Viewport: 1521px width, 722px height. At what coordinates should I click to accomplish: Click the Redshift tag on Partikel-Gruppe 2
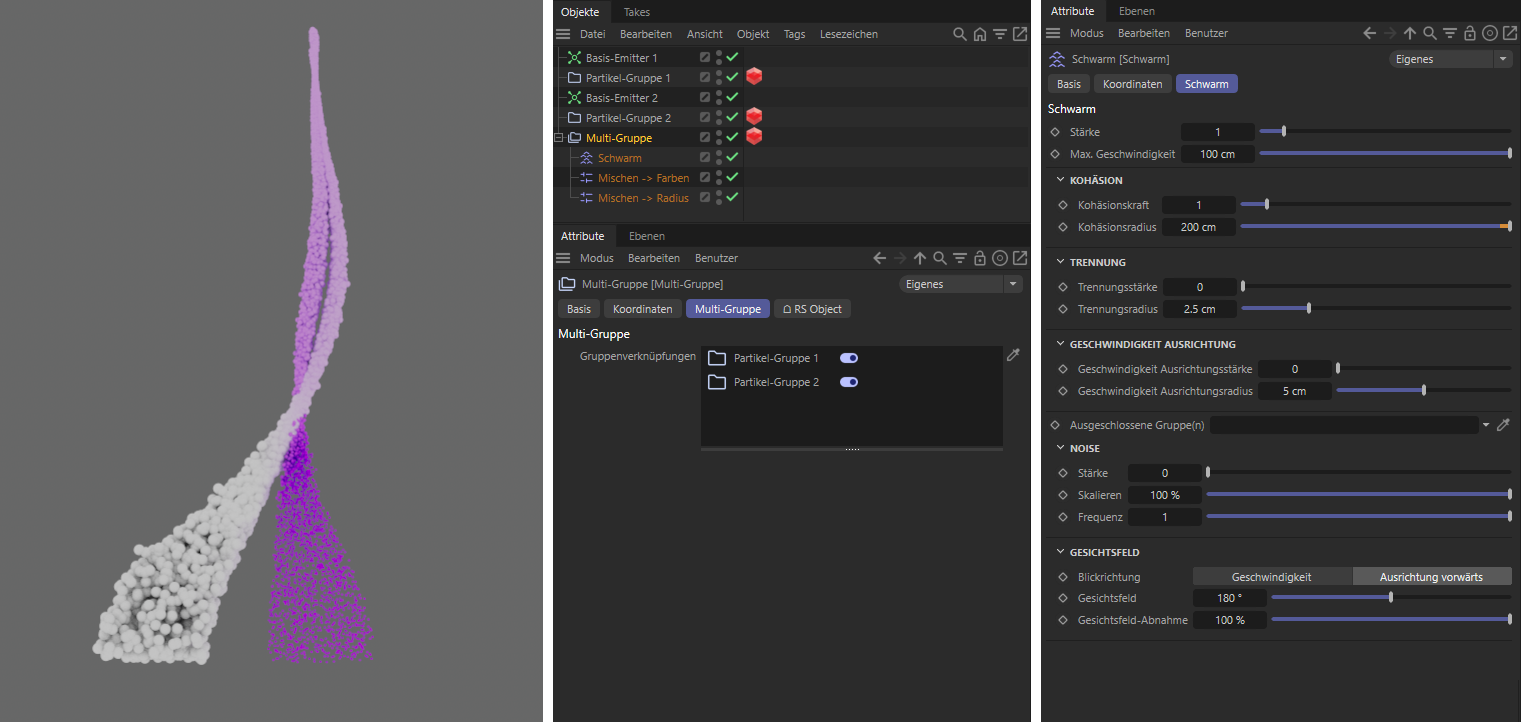pos(754,117)
